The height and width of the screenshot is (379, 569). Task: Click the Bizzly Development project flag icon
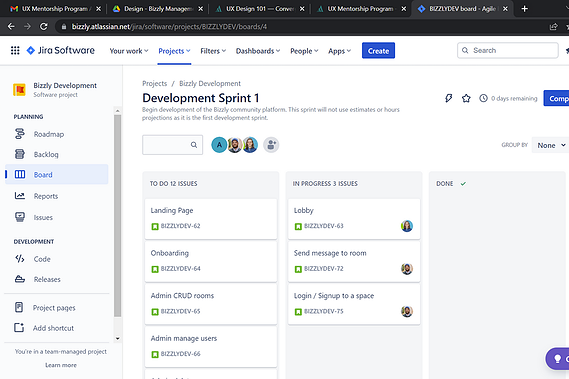point(19,89)
